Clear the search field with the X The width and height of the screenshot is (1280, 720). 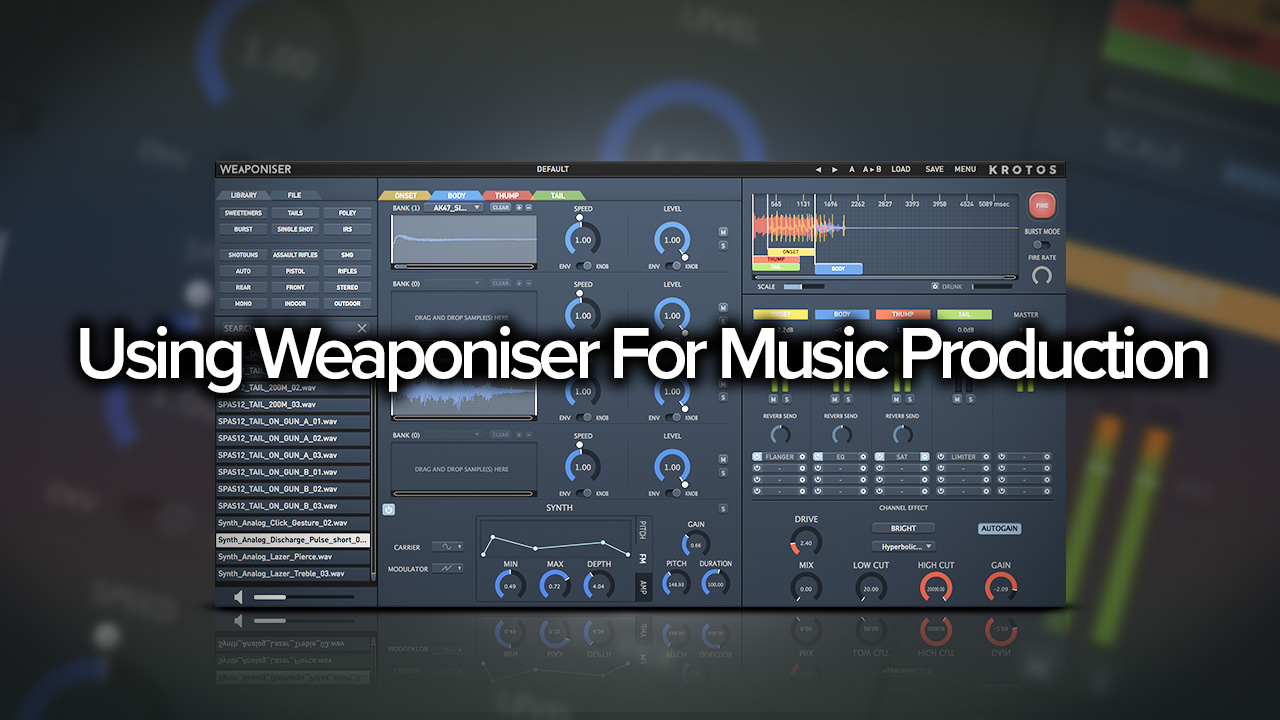362,328
